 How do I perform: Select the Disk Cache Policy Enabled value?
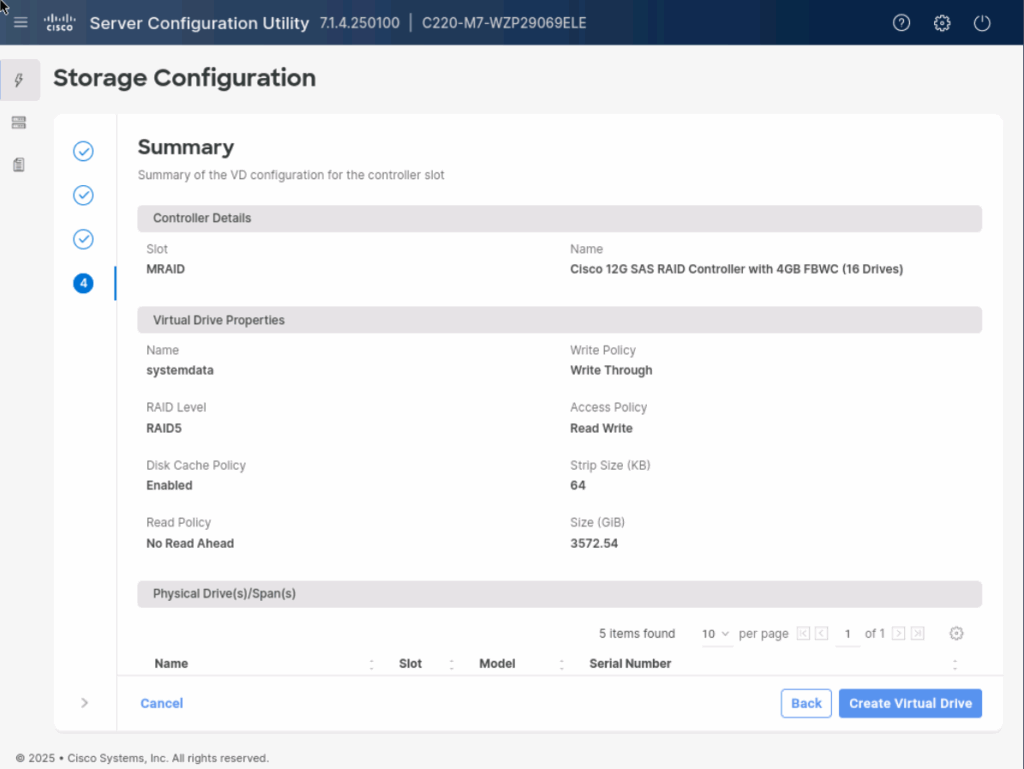tap(169, 485)
